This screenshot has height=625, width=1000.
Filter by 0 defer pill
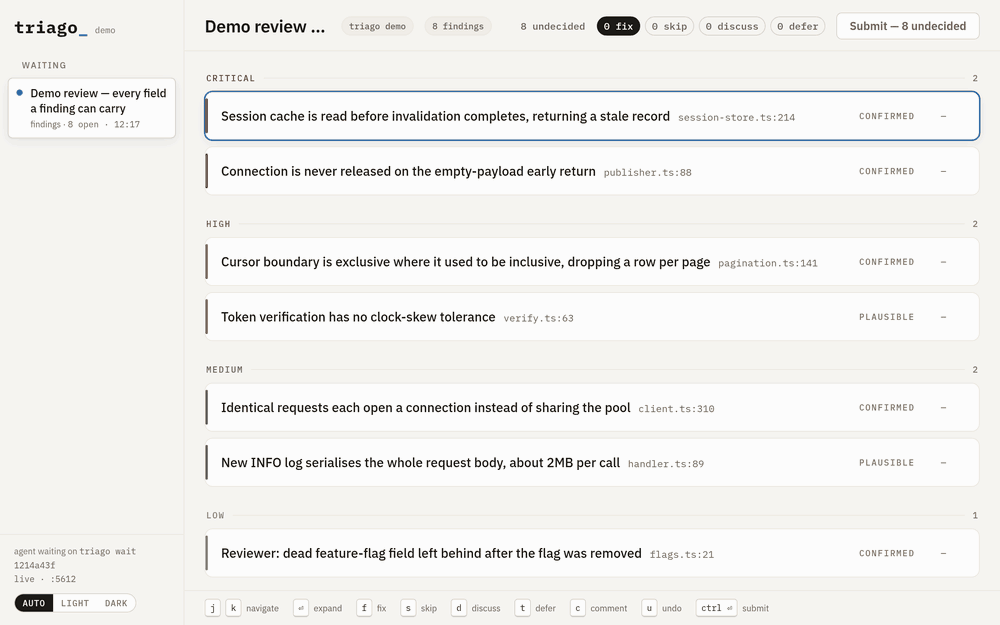point(798,26)
